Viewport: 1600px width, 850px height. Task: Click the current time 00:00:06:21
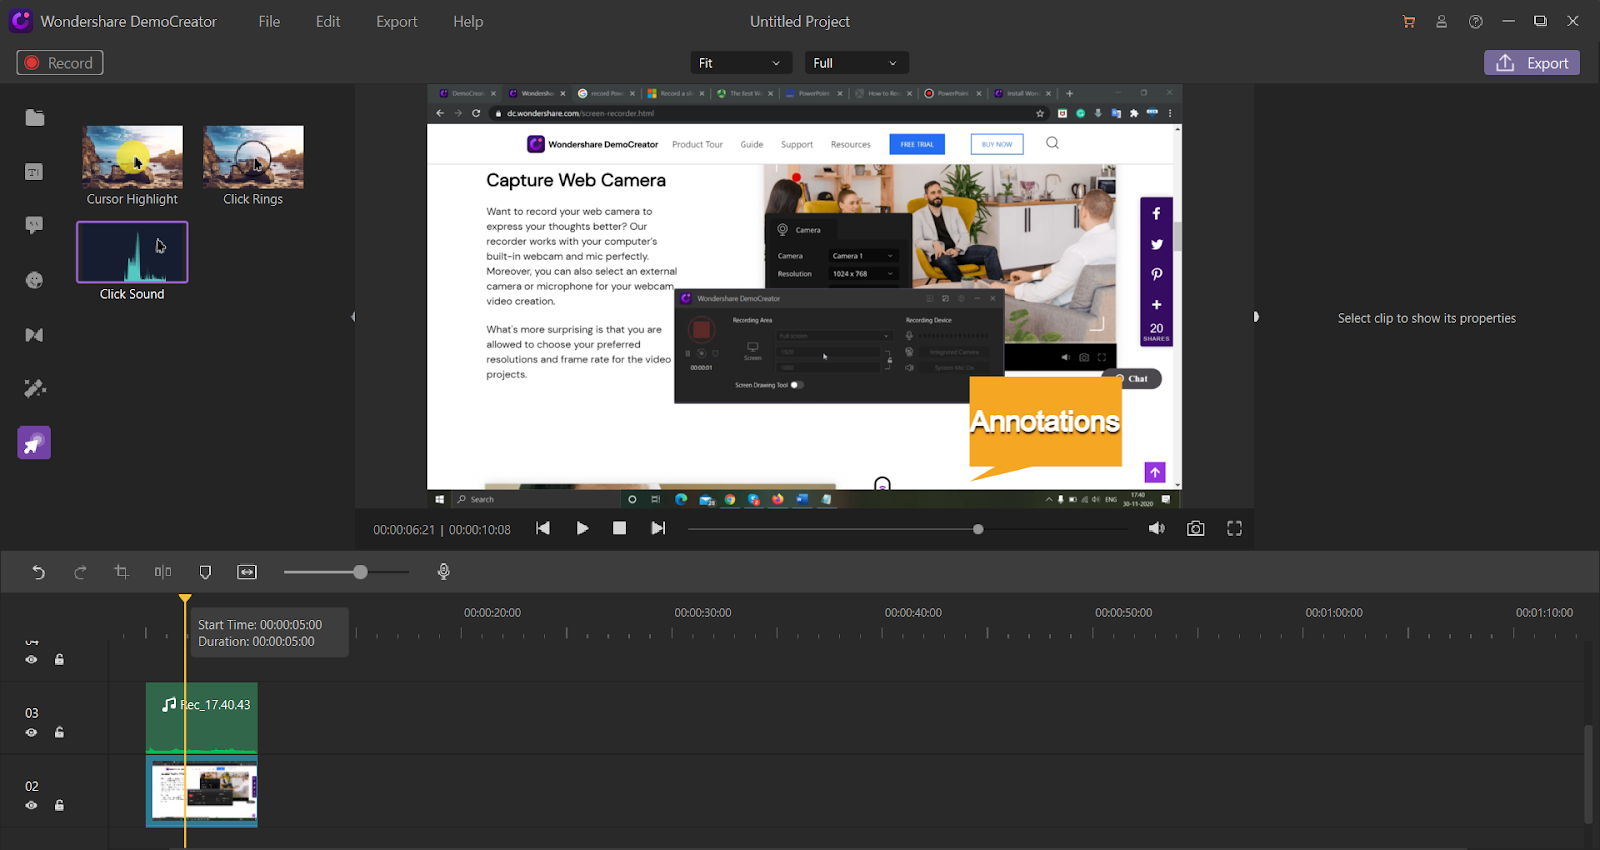(x=404, y=530)
